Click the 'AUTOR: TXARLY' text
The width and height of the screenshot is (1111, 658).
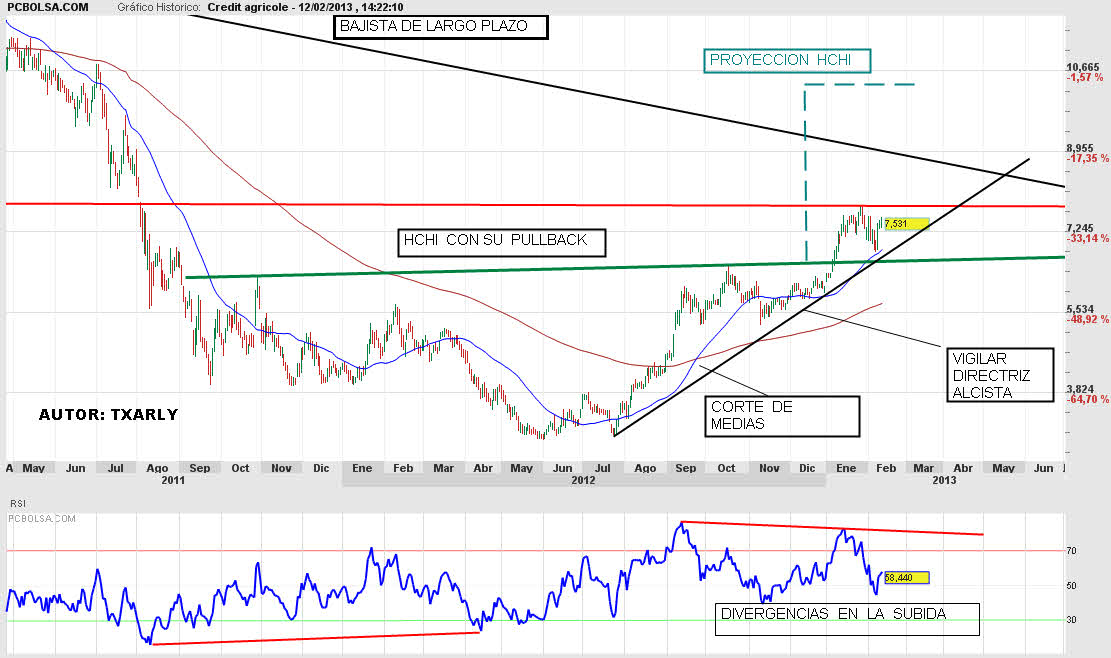[108, 414]
